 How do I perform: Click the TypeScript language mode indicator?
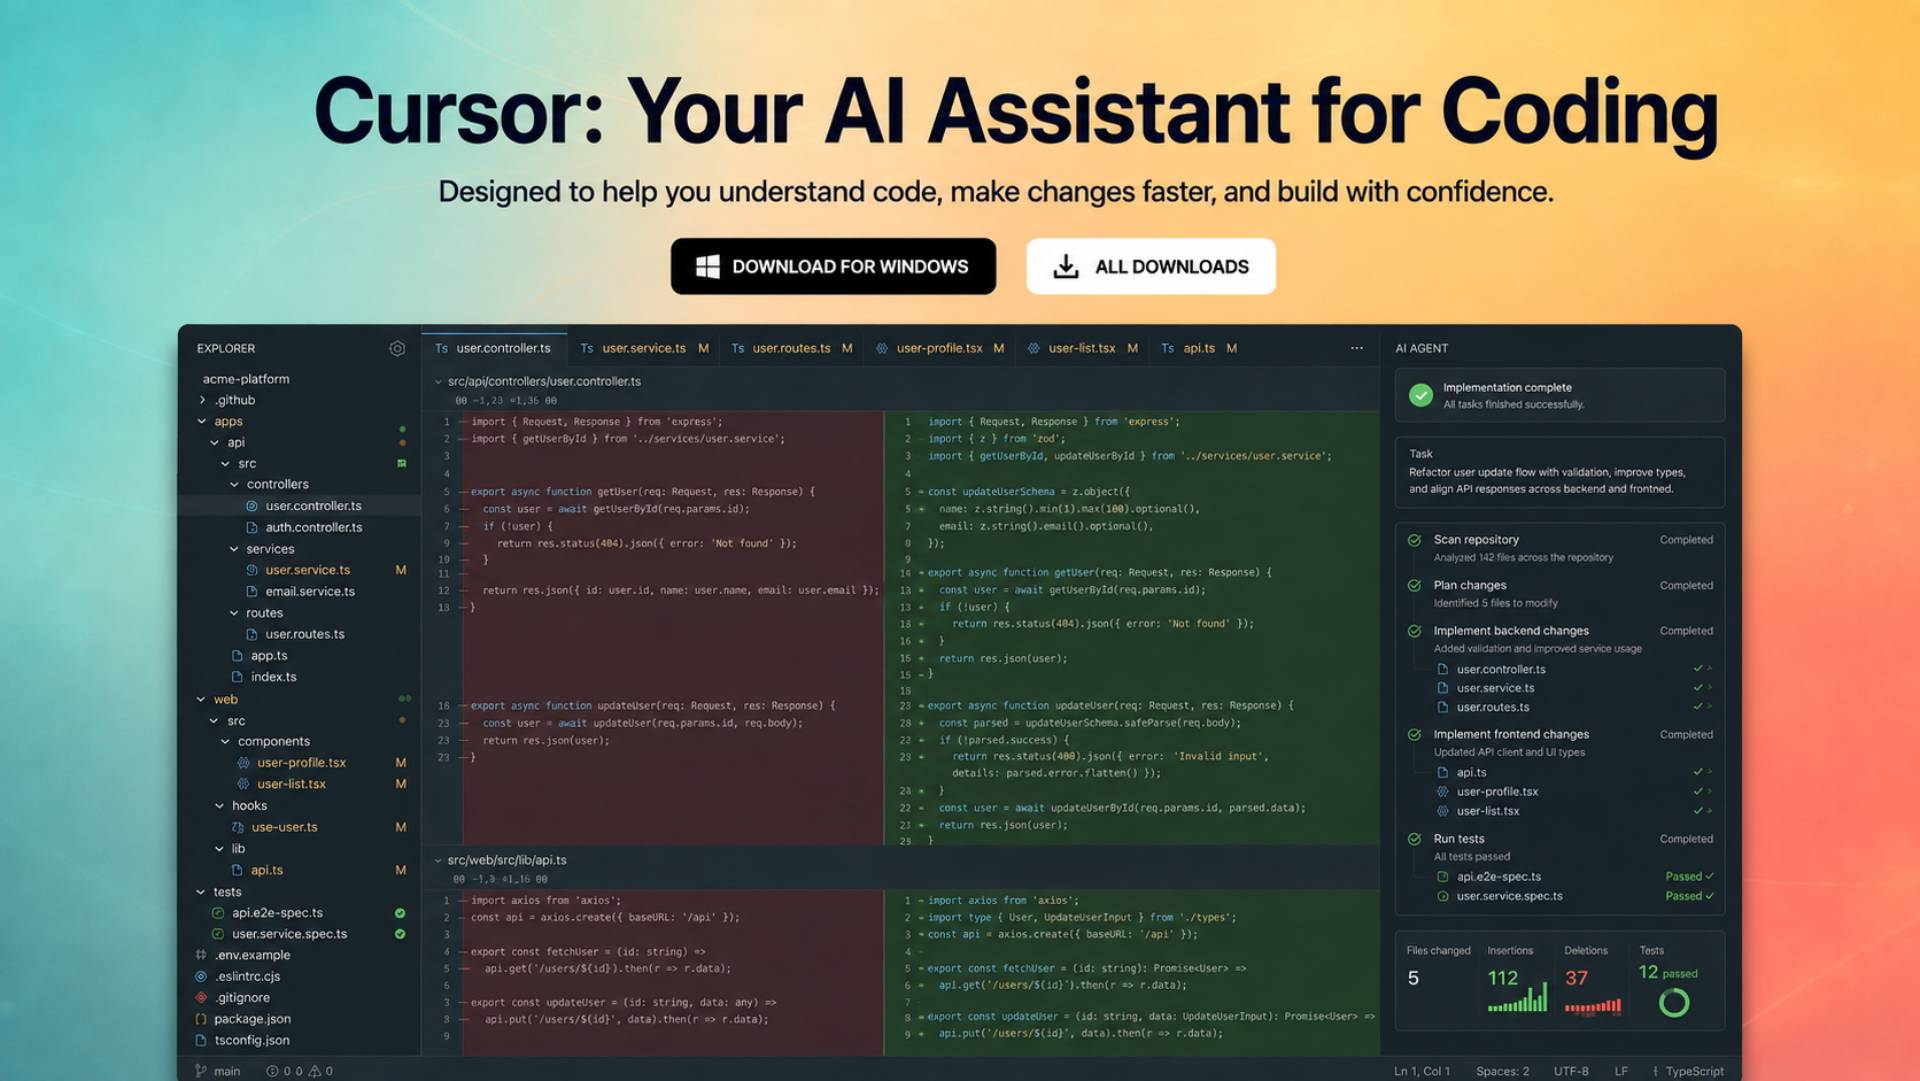click(x=1693, y=1071)
